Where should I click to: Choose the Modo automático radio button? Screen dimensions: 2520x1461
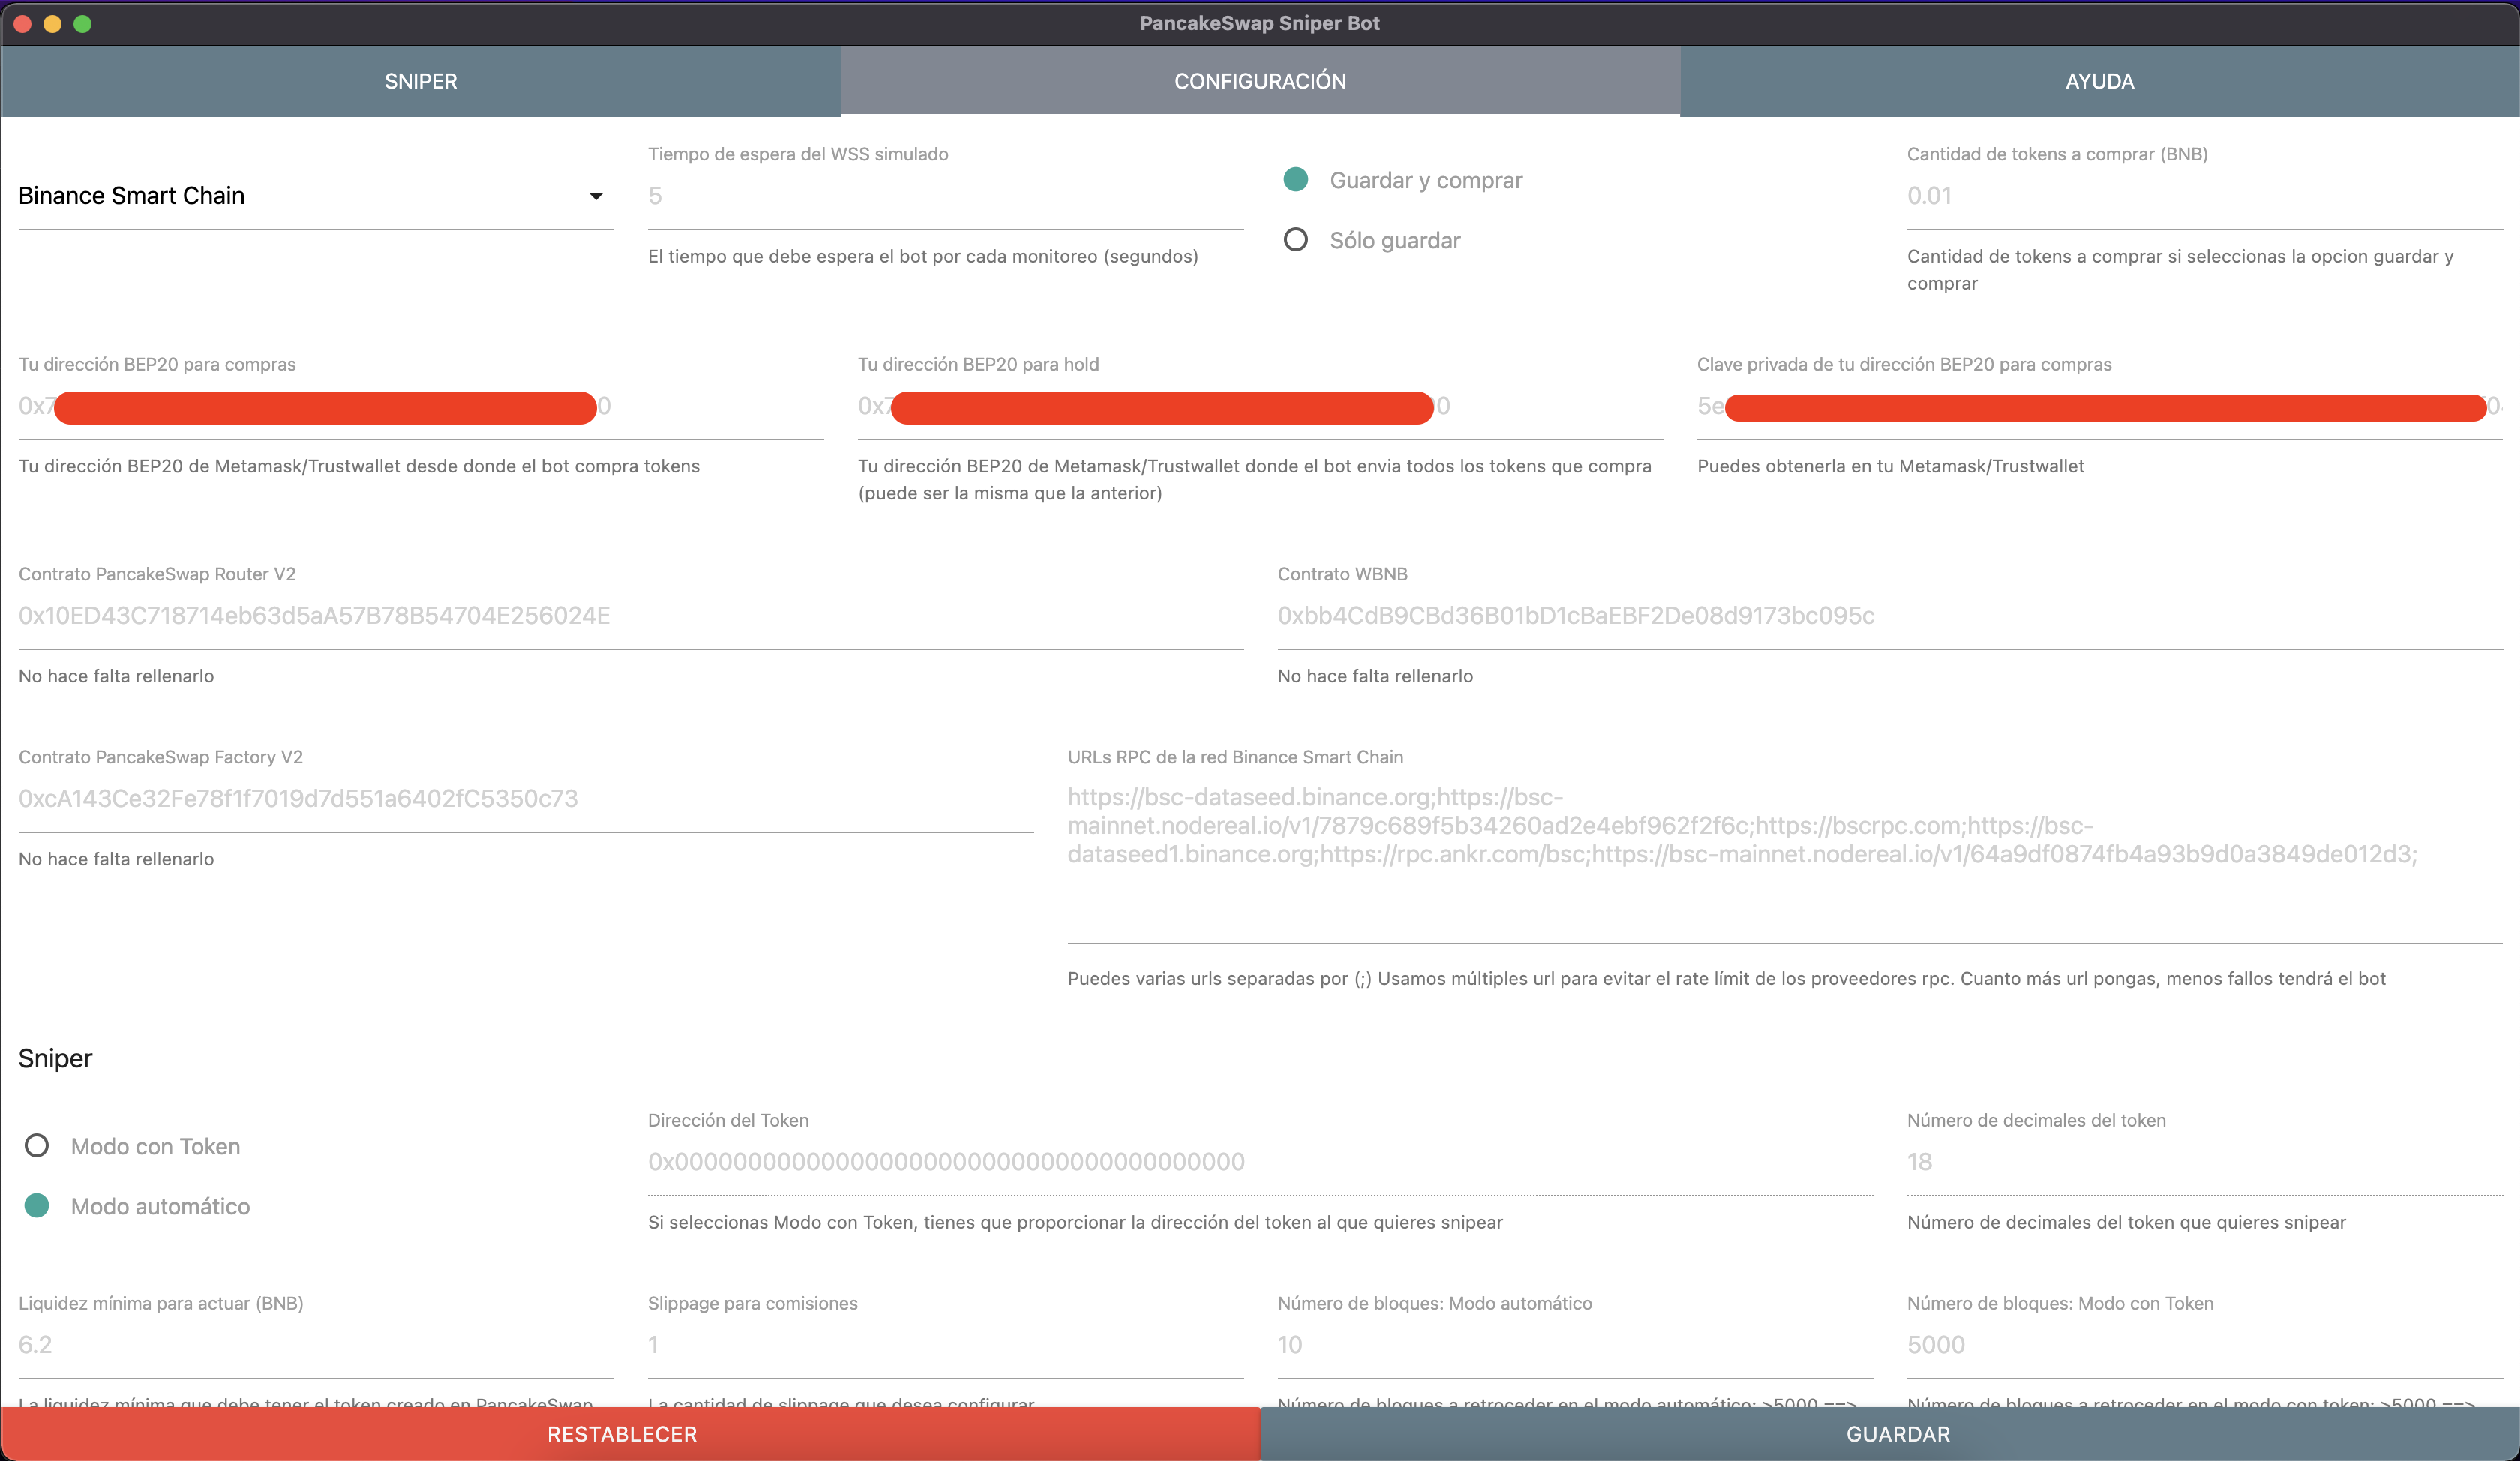pyautogui.click(x=37, y=1206)
